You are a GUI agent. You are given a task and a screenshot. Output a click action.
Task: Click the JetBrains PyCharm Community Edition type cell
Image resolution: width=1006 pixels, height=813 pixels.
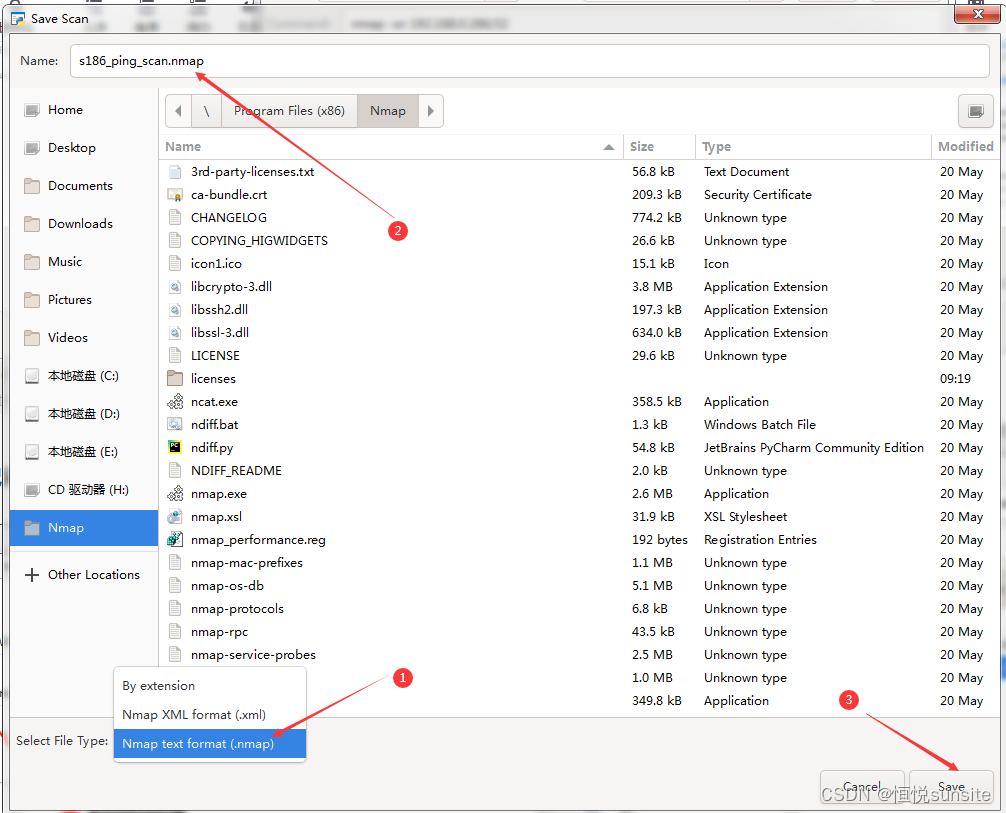[814, 448]
